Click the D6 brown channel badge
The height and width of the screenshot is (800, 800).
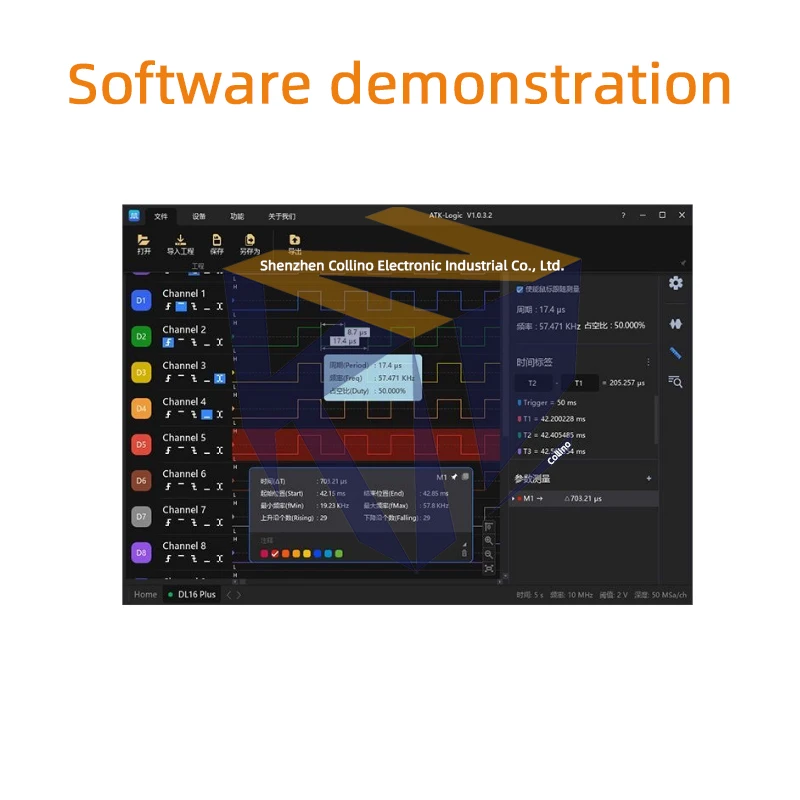click(x=141, y=481)
